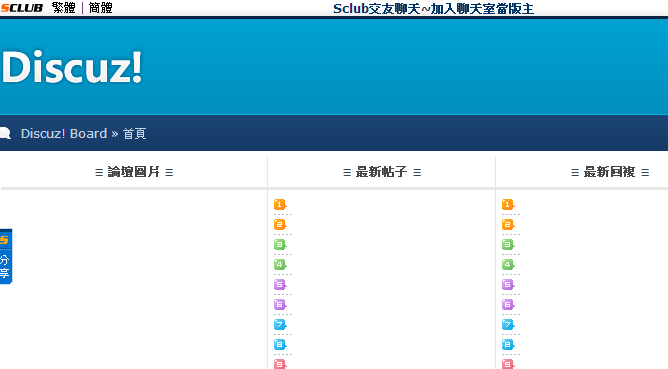668x369 pixels.
Task: Click rank 3 green icon under 最新帖子
Action: 280,245
